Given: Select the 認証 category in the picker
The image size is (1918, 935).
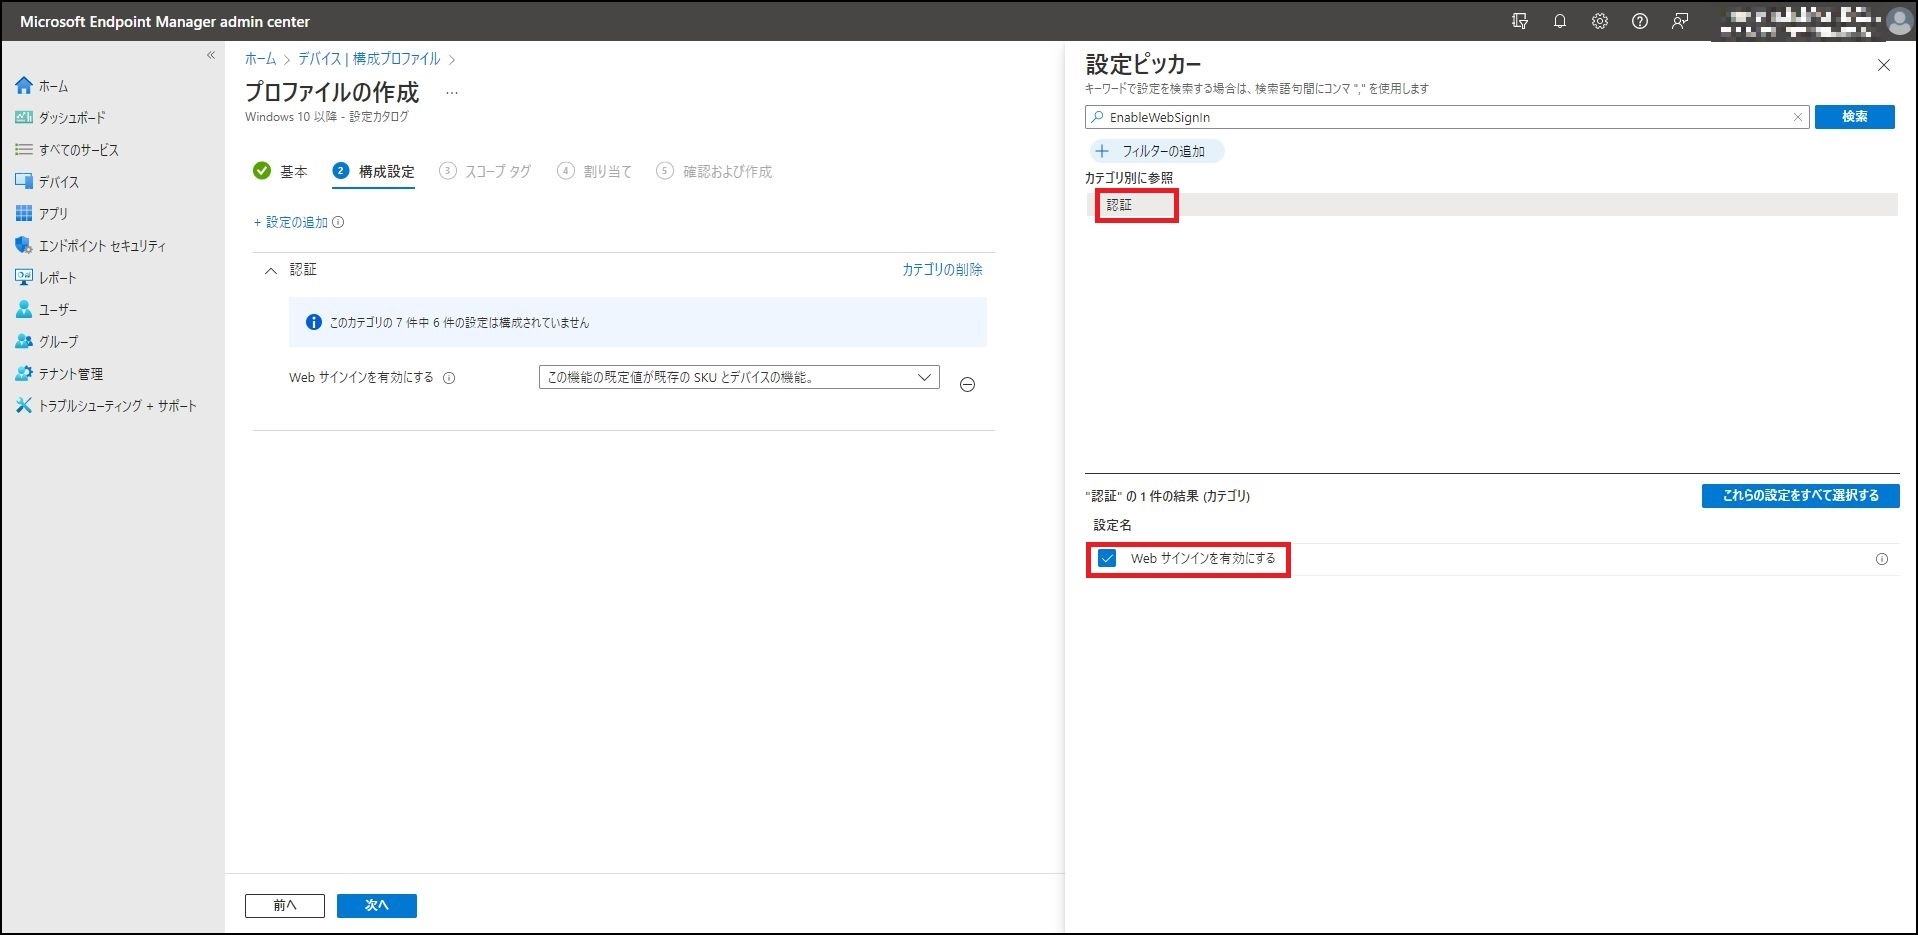Looking at the screenshot, I should pos(1491,205).
